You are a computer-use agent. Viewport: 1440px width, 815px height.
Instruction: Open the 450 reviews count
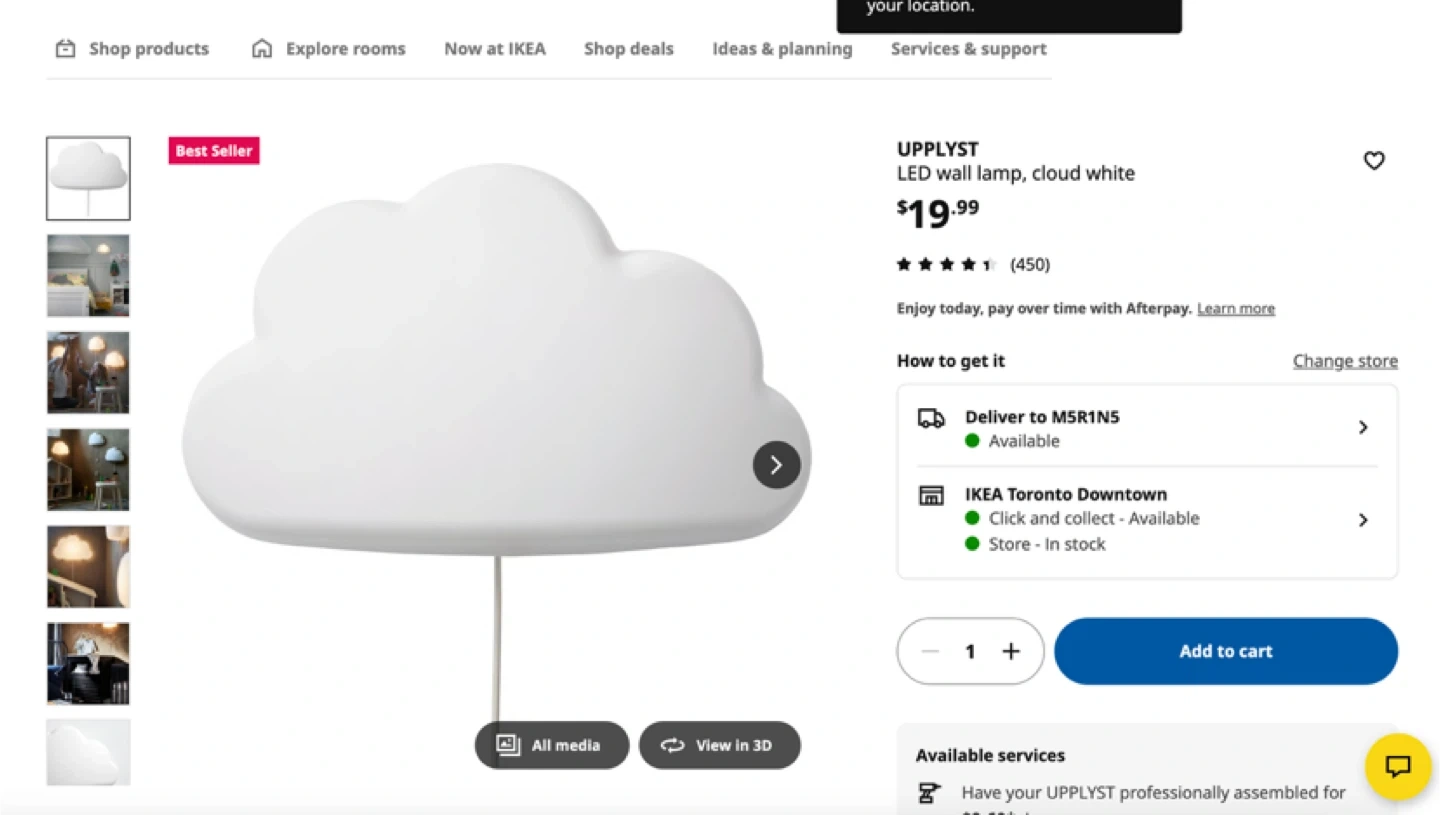tap(1030, 264)
